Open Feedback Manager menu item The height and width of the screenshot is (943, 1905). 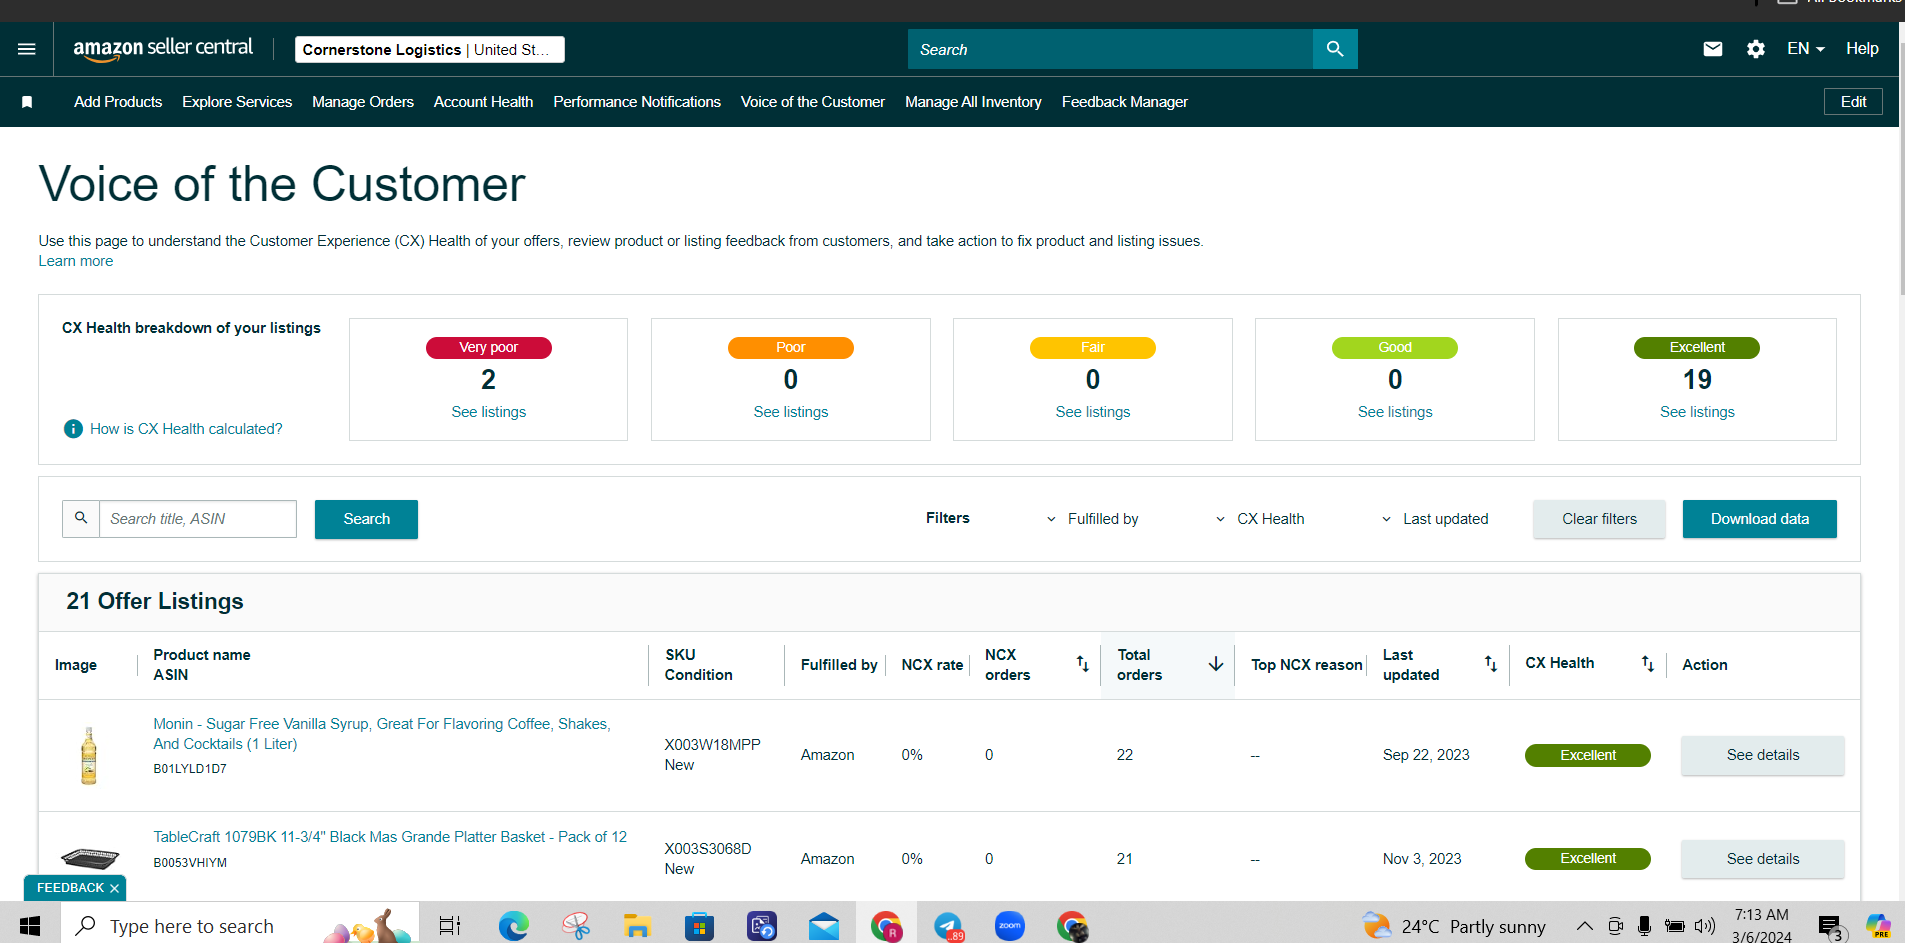1125,102
